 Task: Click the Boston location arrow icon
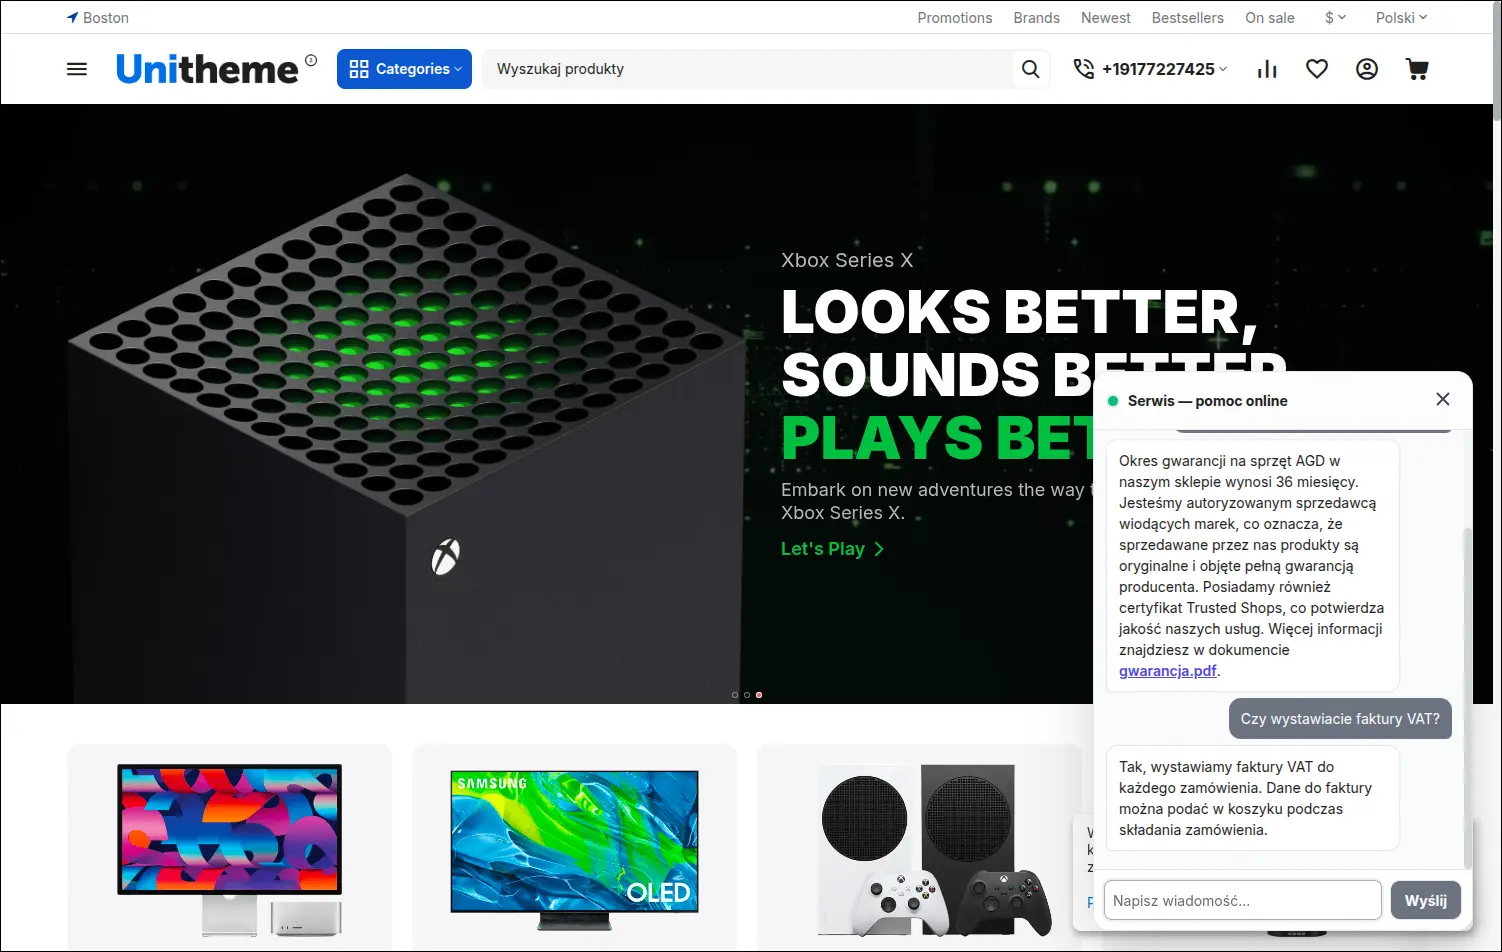(x=72, y=18)
